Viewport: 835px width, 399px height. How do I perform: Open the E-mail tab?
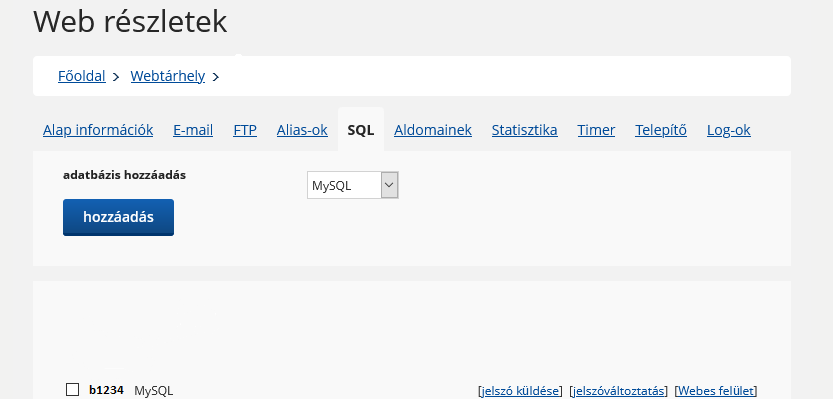pyautogui.click(x=193, y=130)
